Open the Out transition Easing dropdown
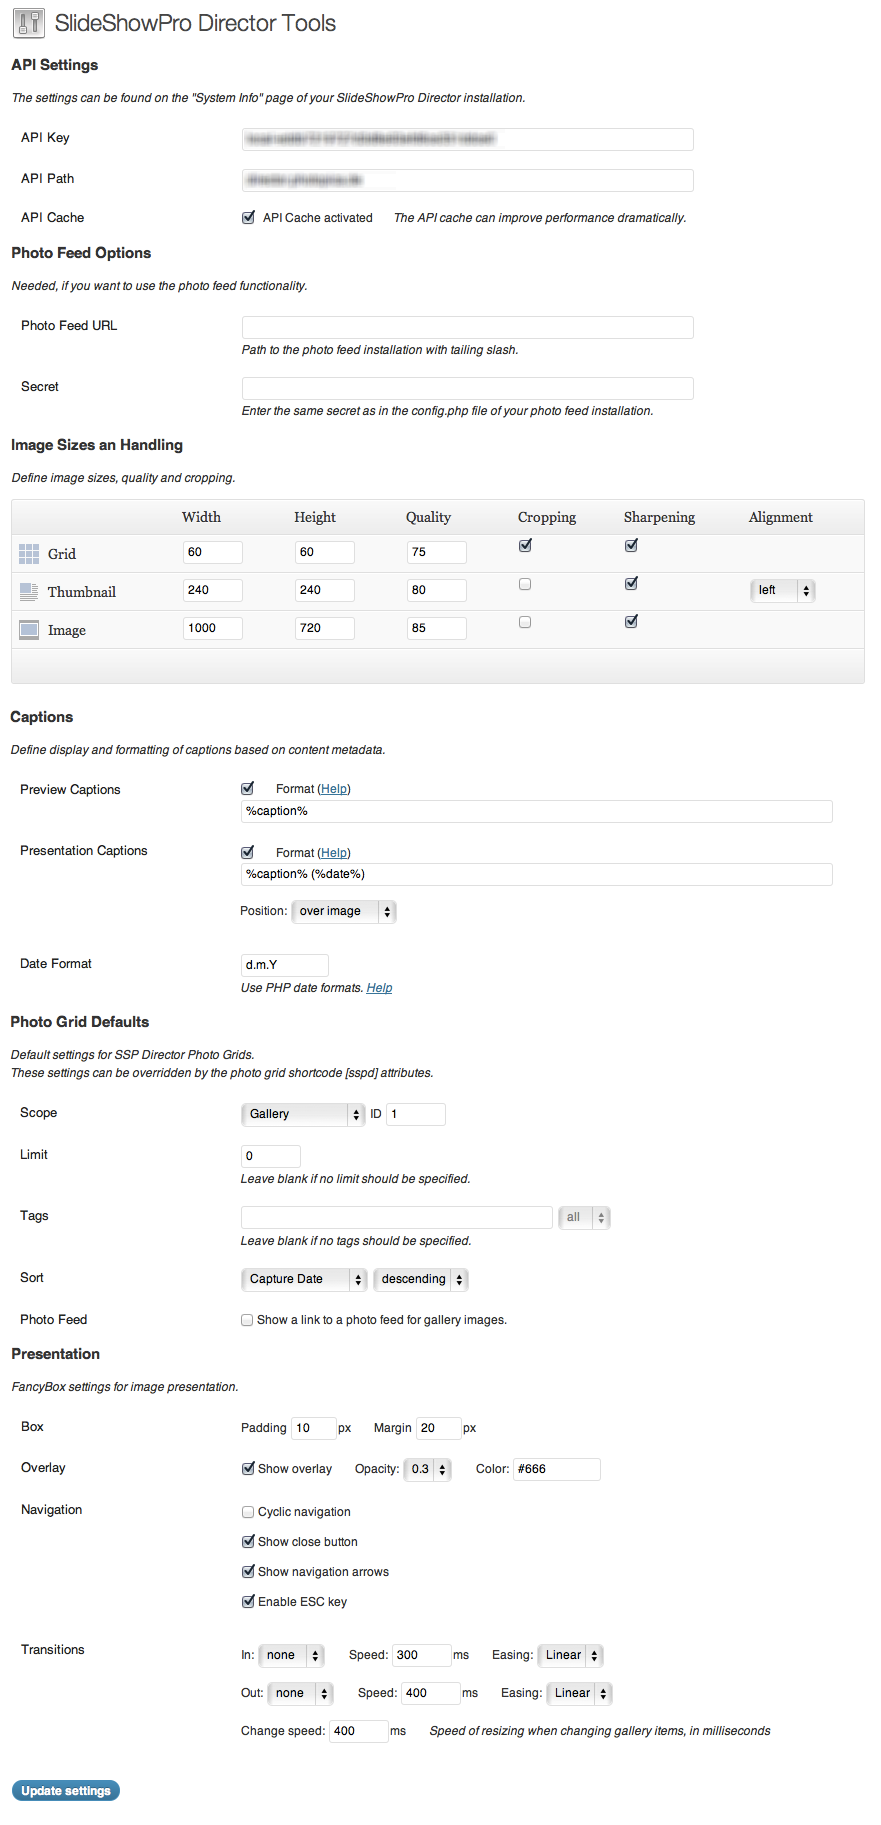This screenshot has width=881, height=1825. (x=580, y=1693)
